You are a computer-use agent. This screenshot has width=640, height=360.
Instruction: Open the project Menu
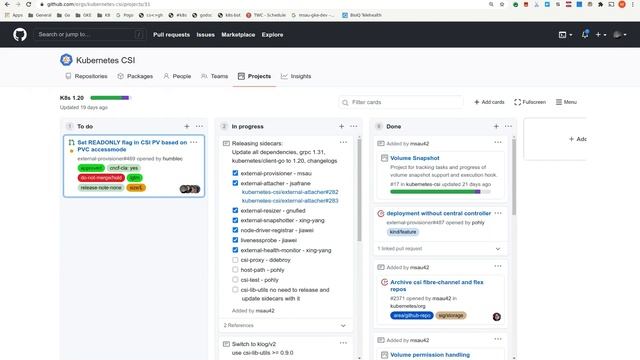coord(566,102)
